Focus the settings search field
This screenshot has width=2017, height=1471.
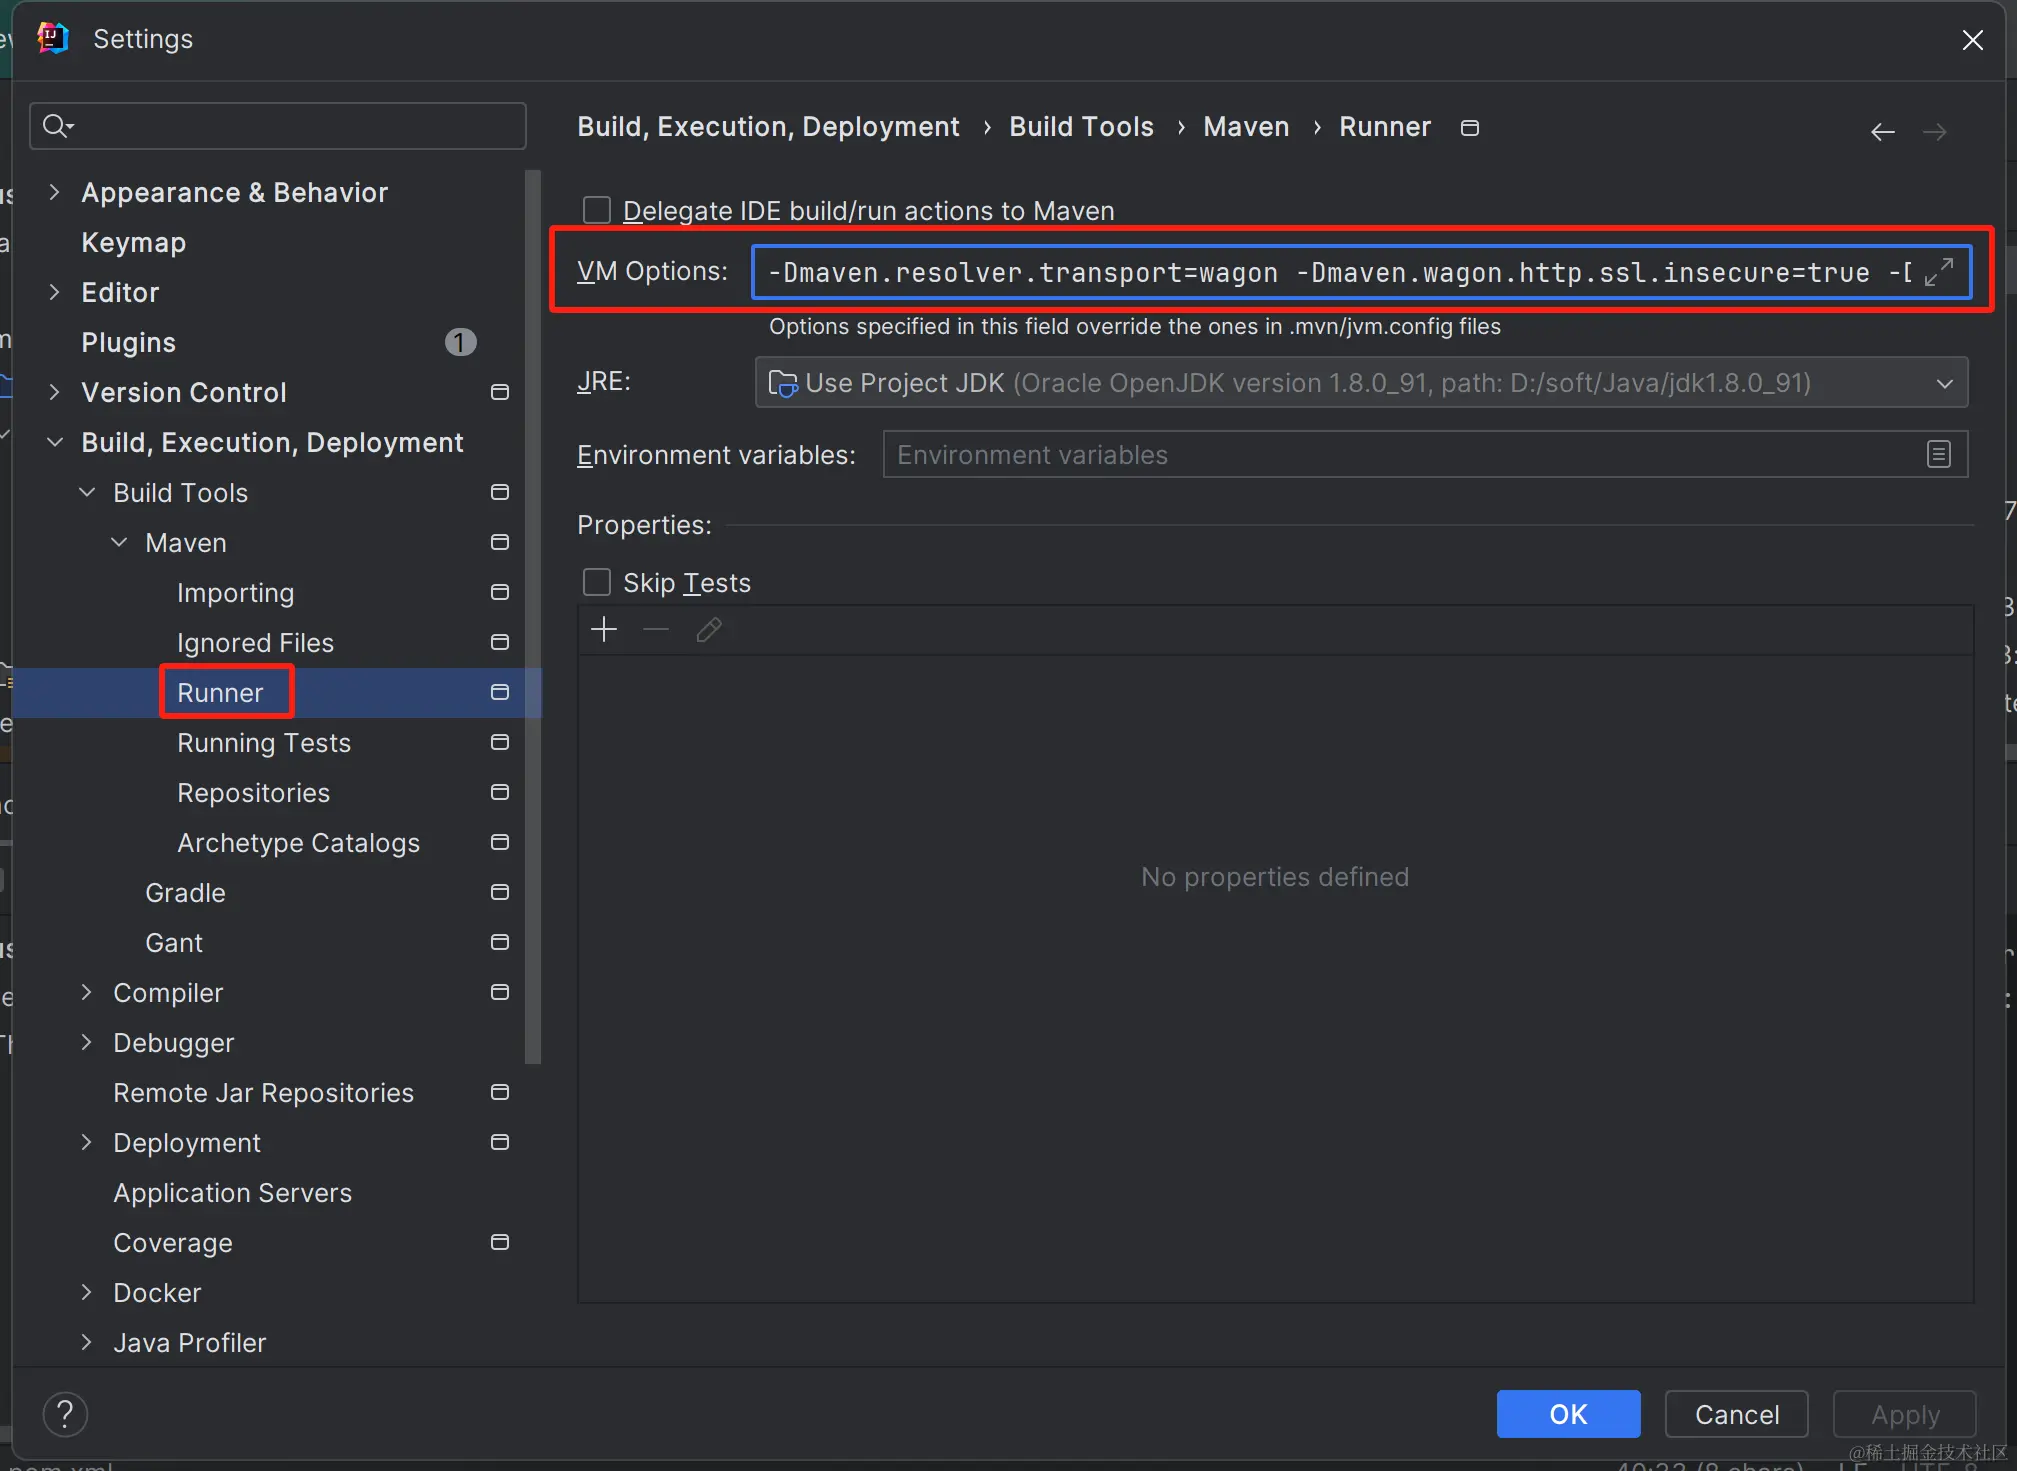(x=278, y=126)
